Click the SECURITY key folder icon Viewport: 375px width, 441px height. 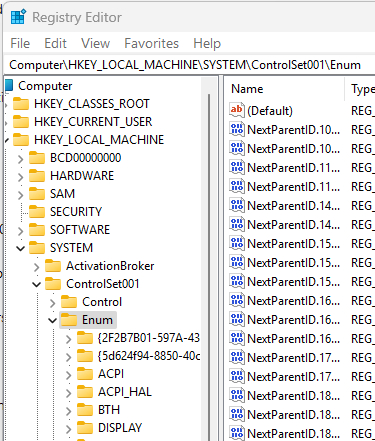click(x=37, y=212)
